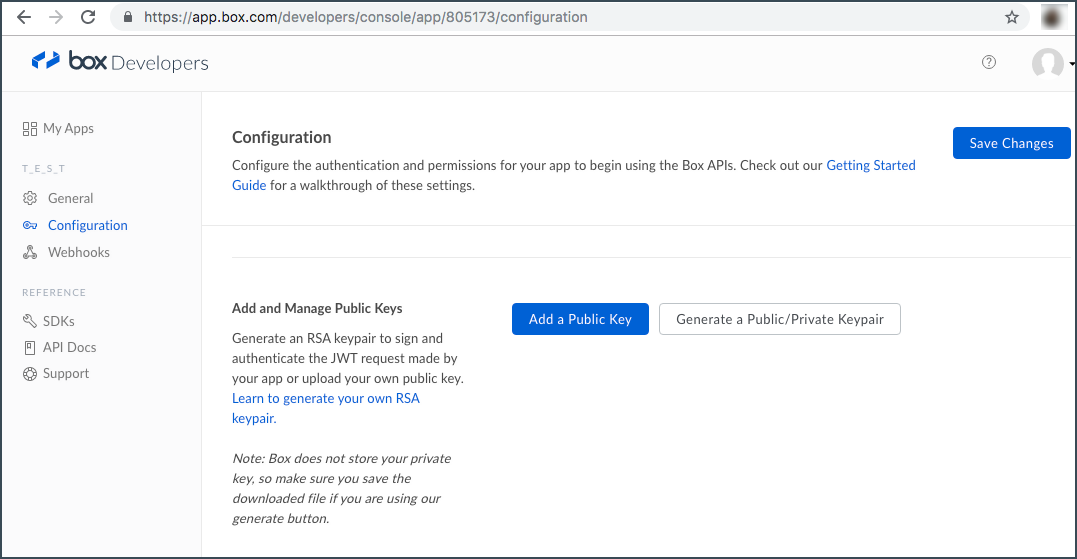Click the SDKs wrench icon
The width and height of the screenshot is (1077, 559).
(x=30, y=321)
